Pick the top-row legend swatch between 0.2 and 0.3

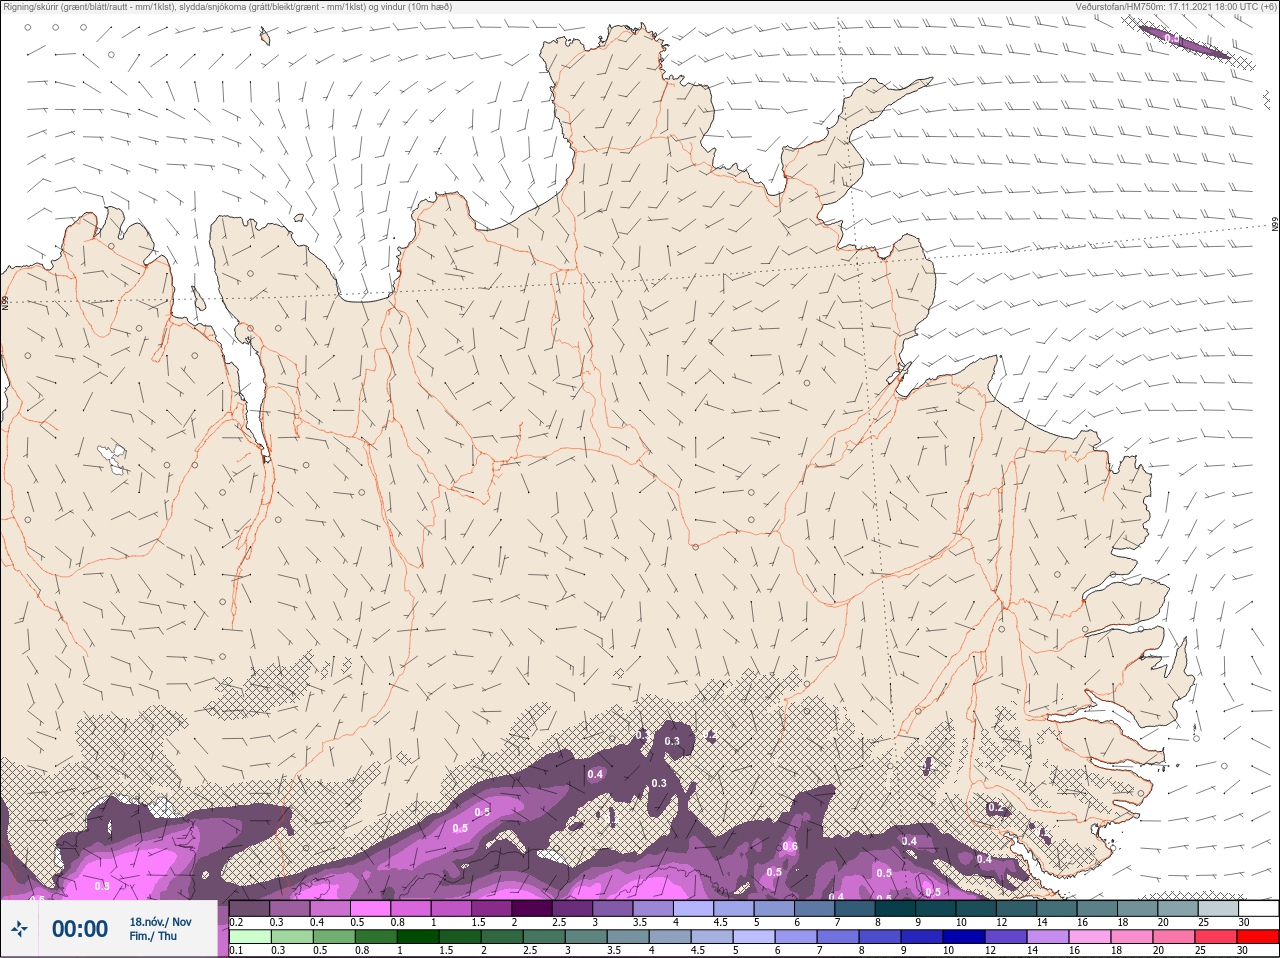tap(250, 908)
